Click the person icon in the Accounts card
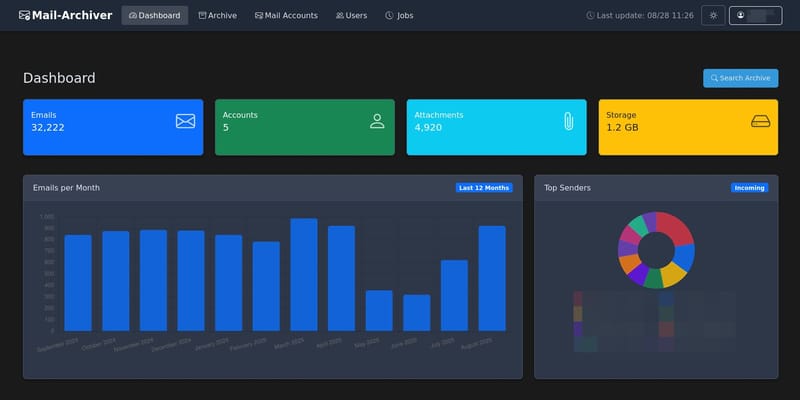Viewport: 800px width, 400px height. (377, 121)
